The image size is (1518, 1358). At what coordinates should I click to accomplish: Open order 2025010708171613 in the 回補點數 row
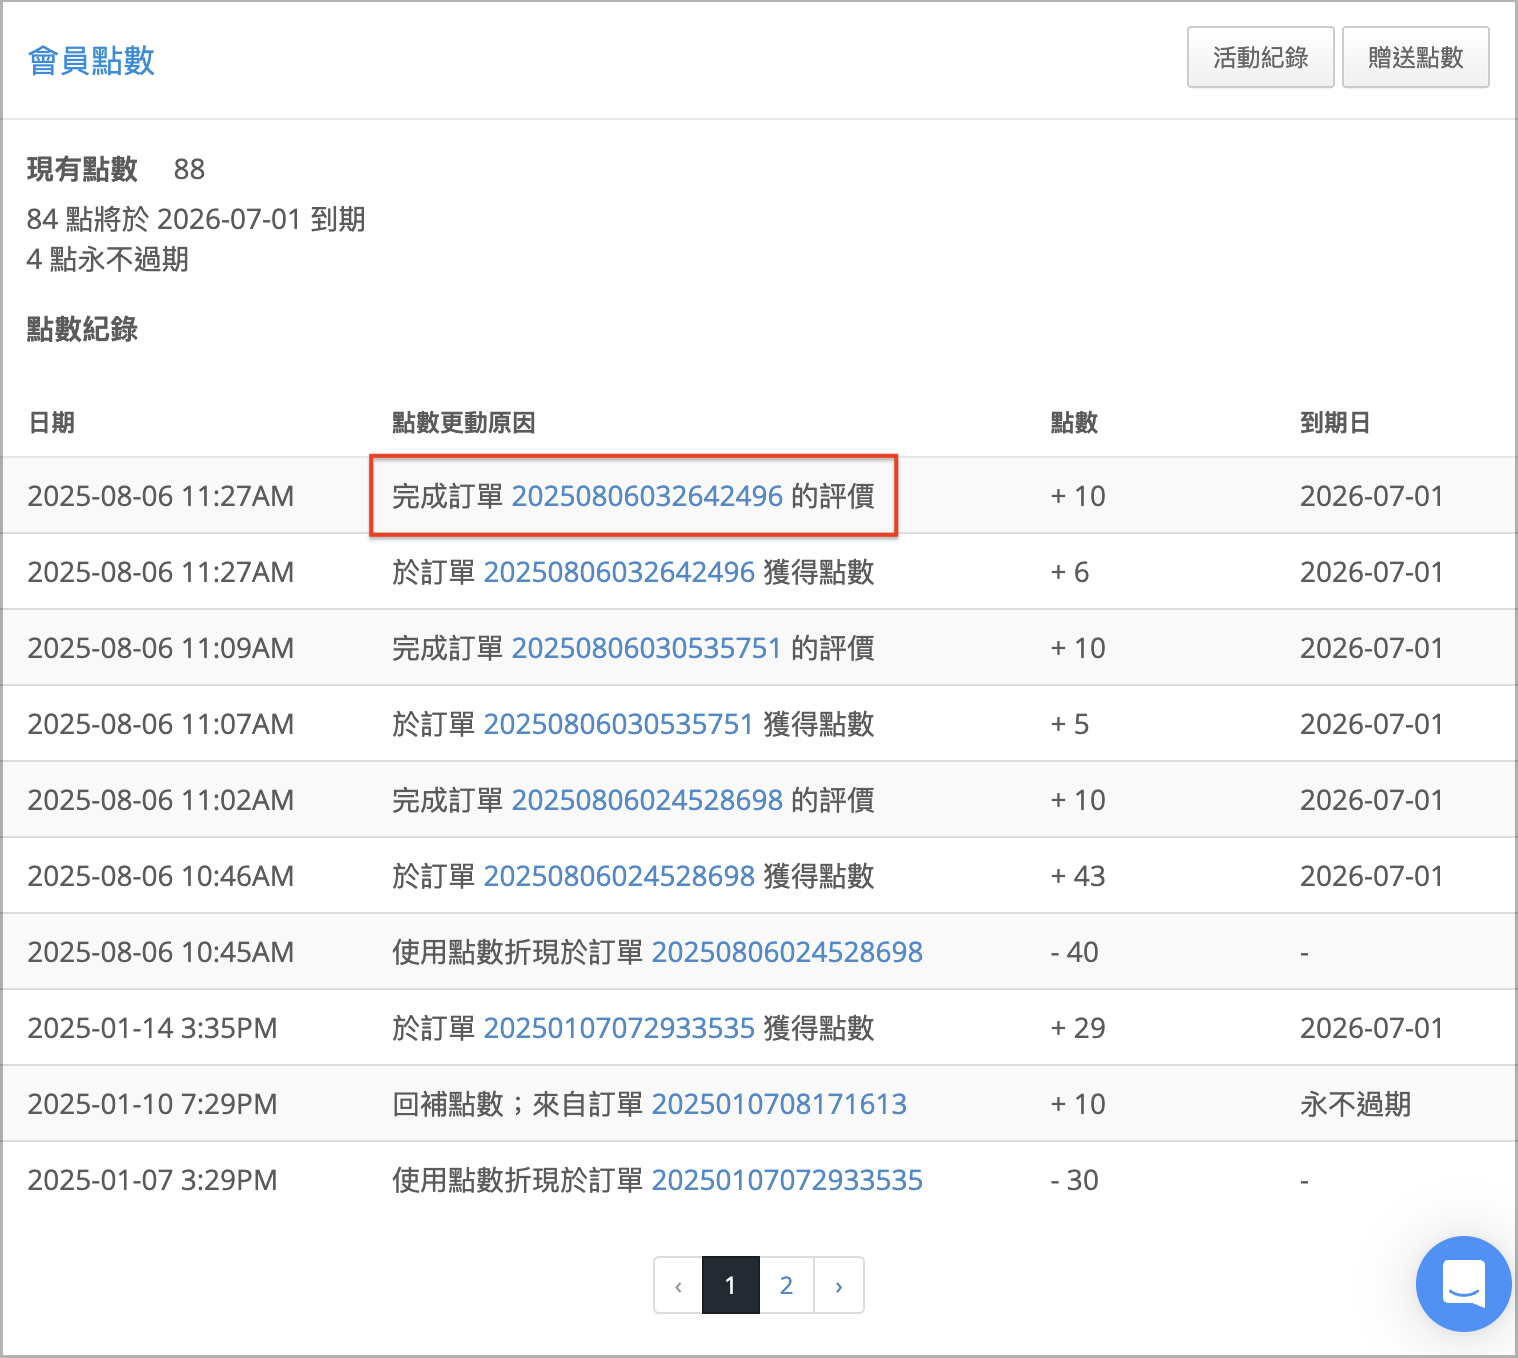click(779, 1104)
